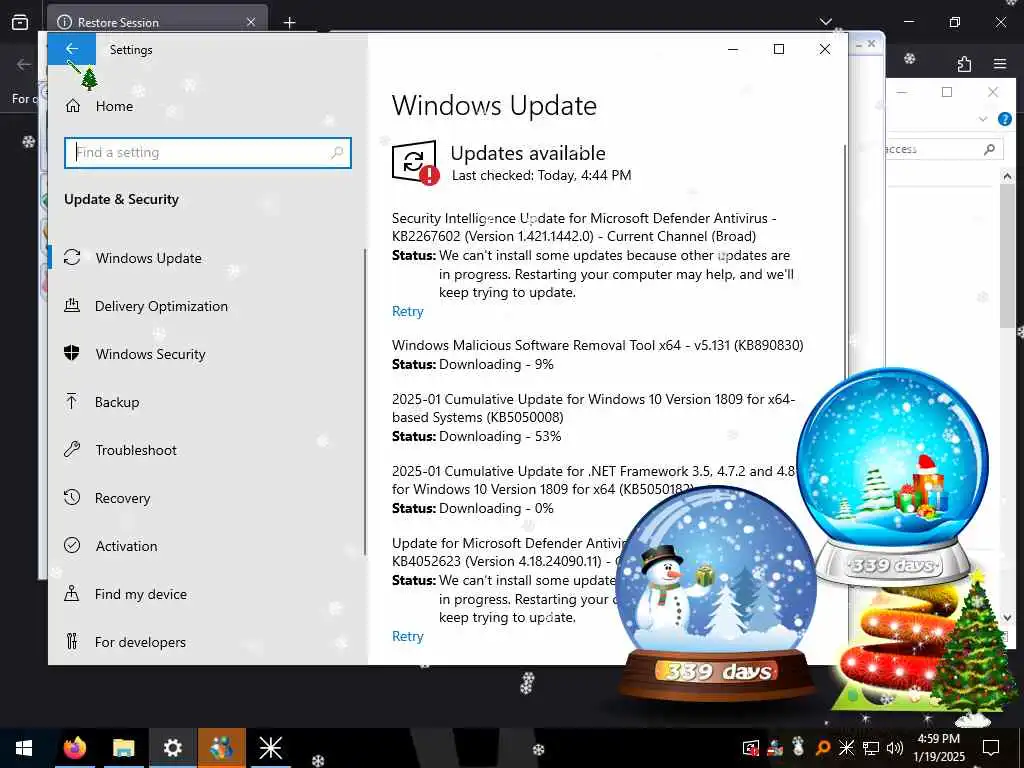Click the magnifier icon in Find a setting
Screen dimensions: 1024x768
337,153
